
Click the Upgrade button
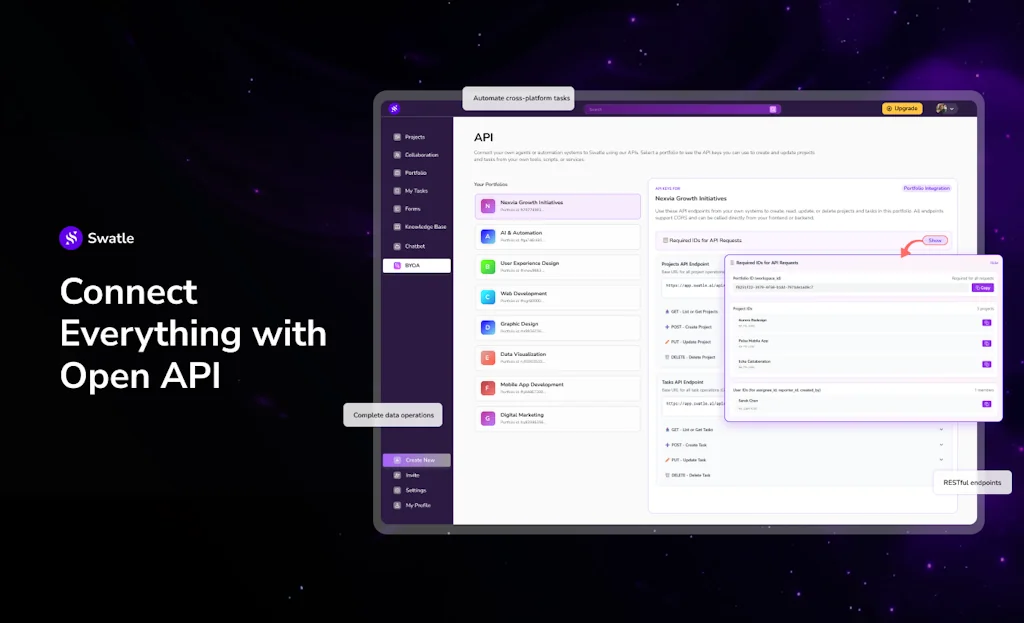(902, 109)
